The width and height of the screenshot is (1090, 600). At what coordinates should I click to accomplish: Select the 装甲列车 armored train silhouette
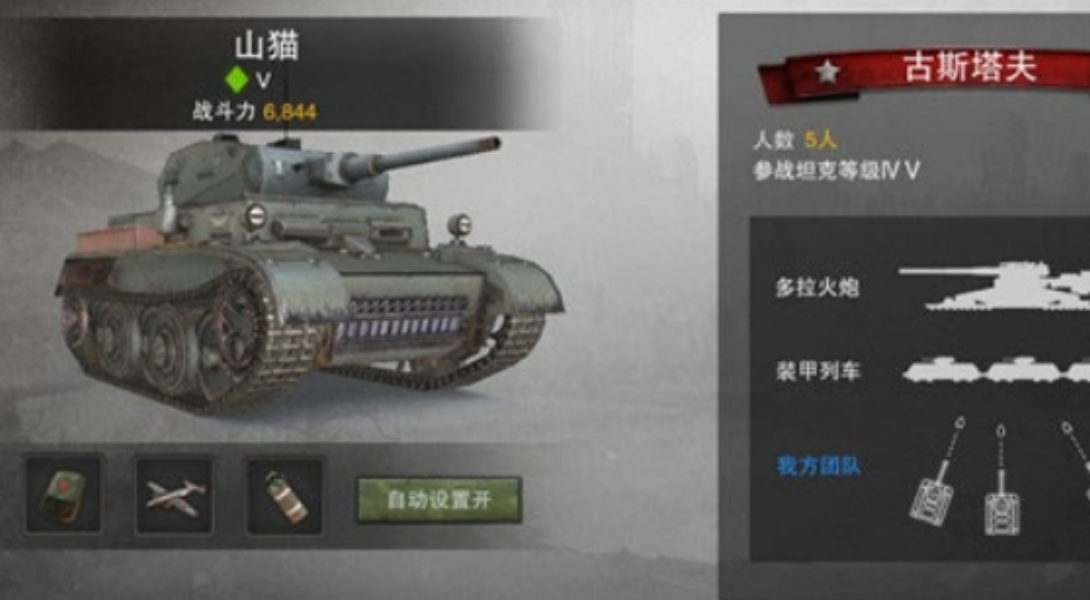(x=996, y=371)
